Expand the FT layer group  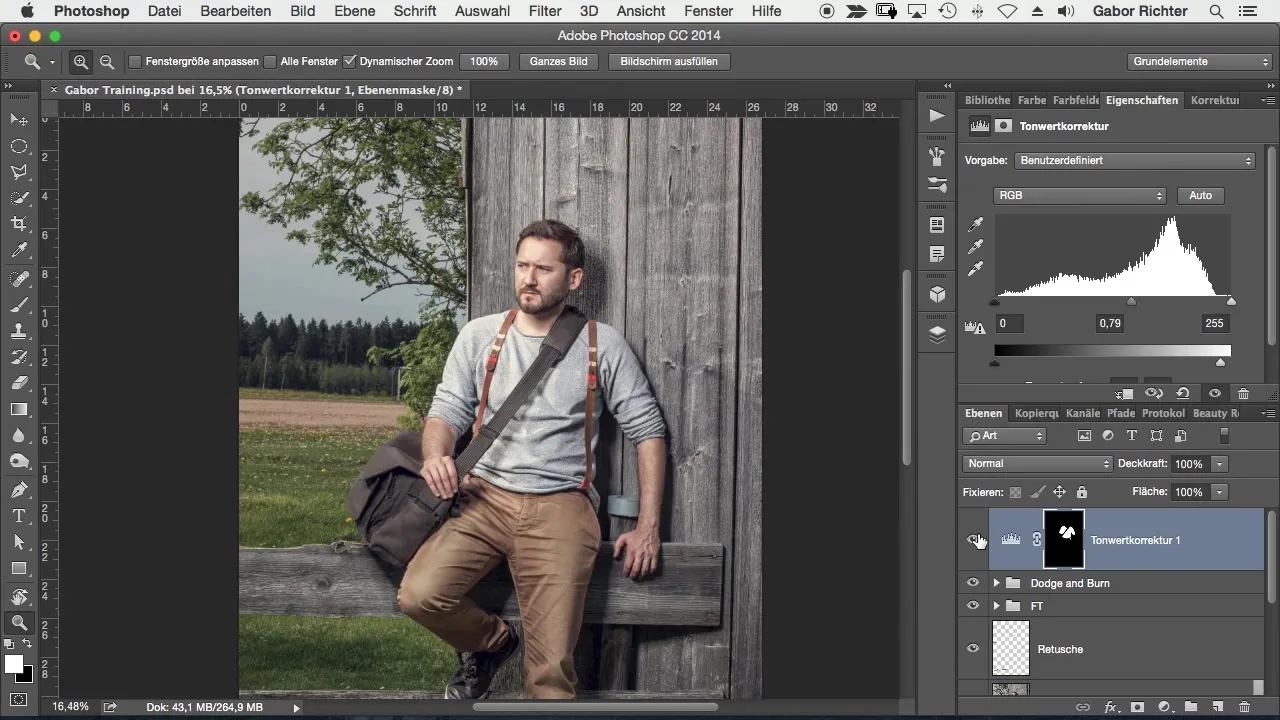click(996, 606)
